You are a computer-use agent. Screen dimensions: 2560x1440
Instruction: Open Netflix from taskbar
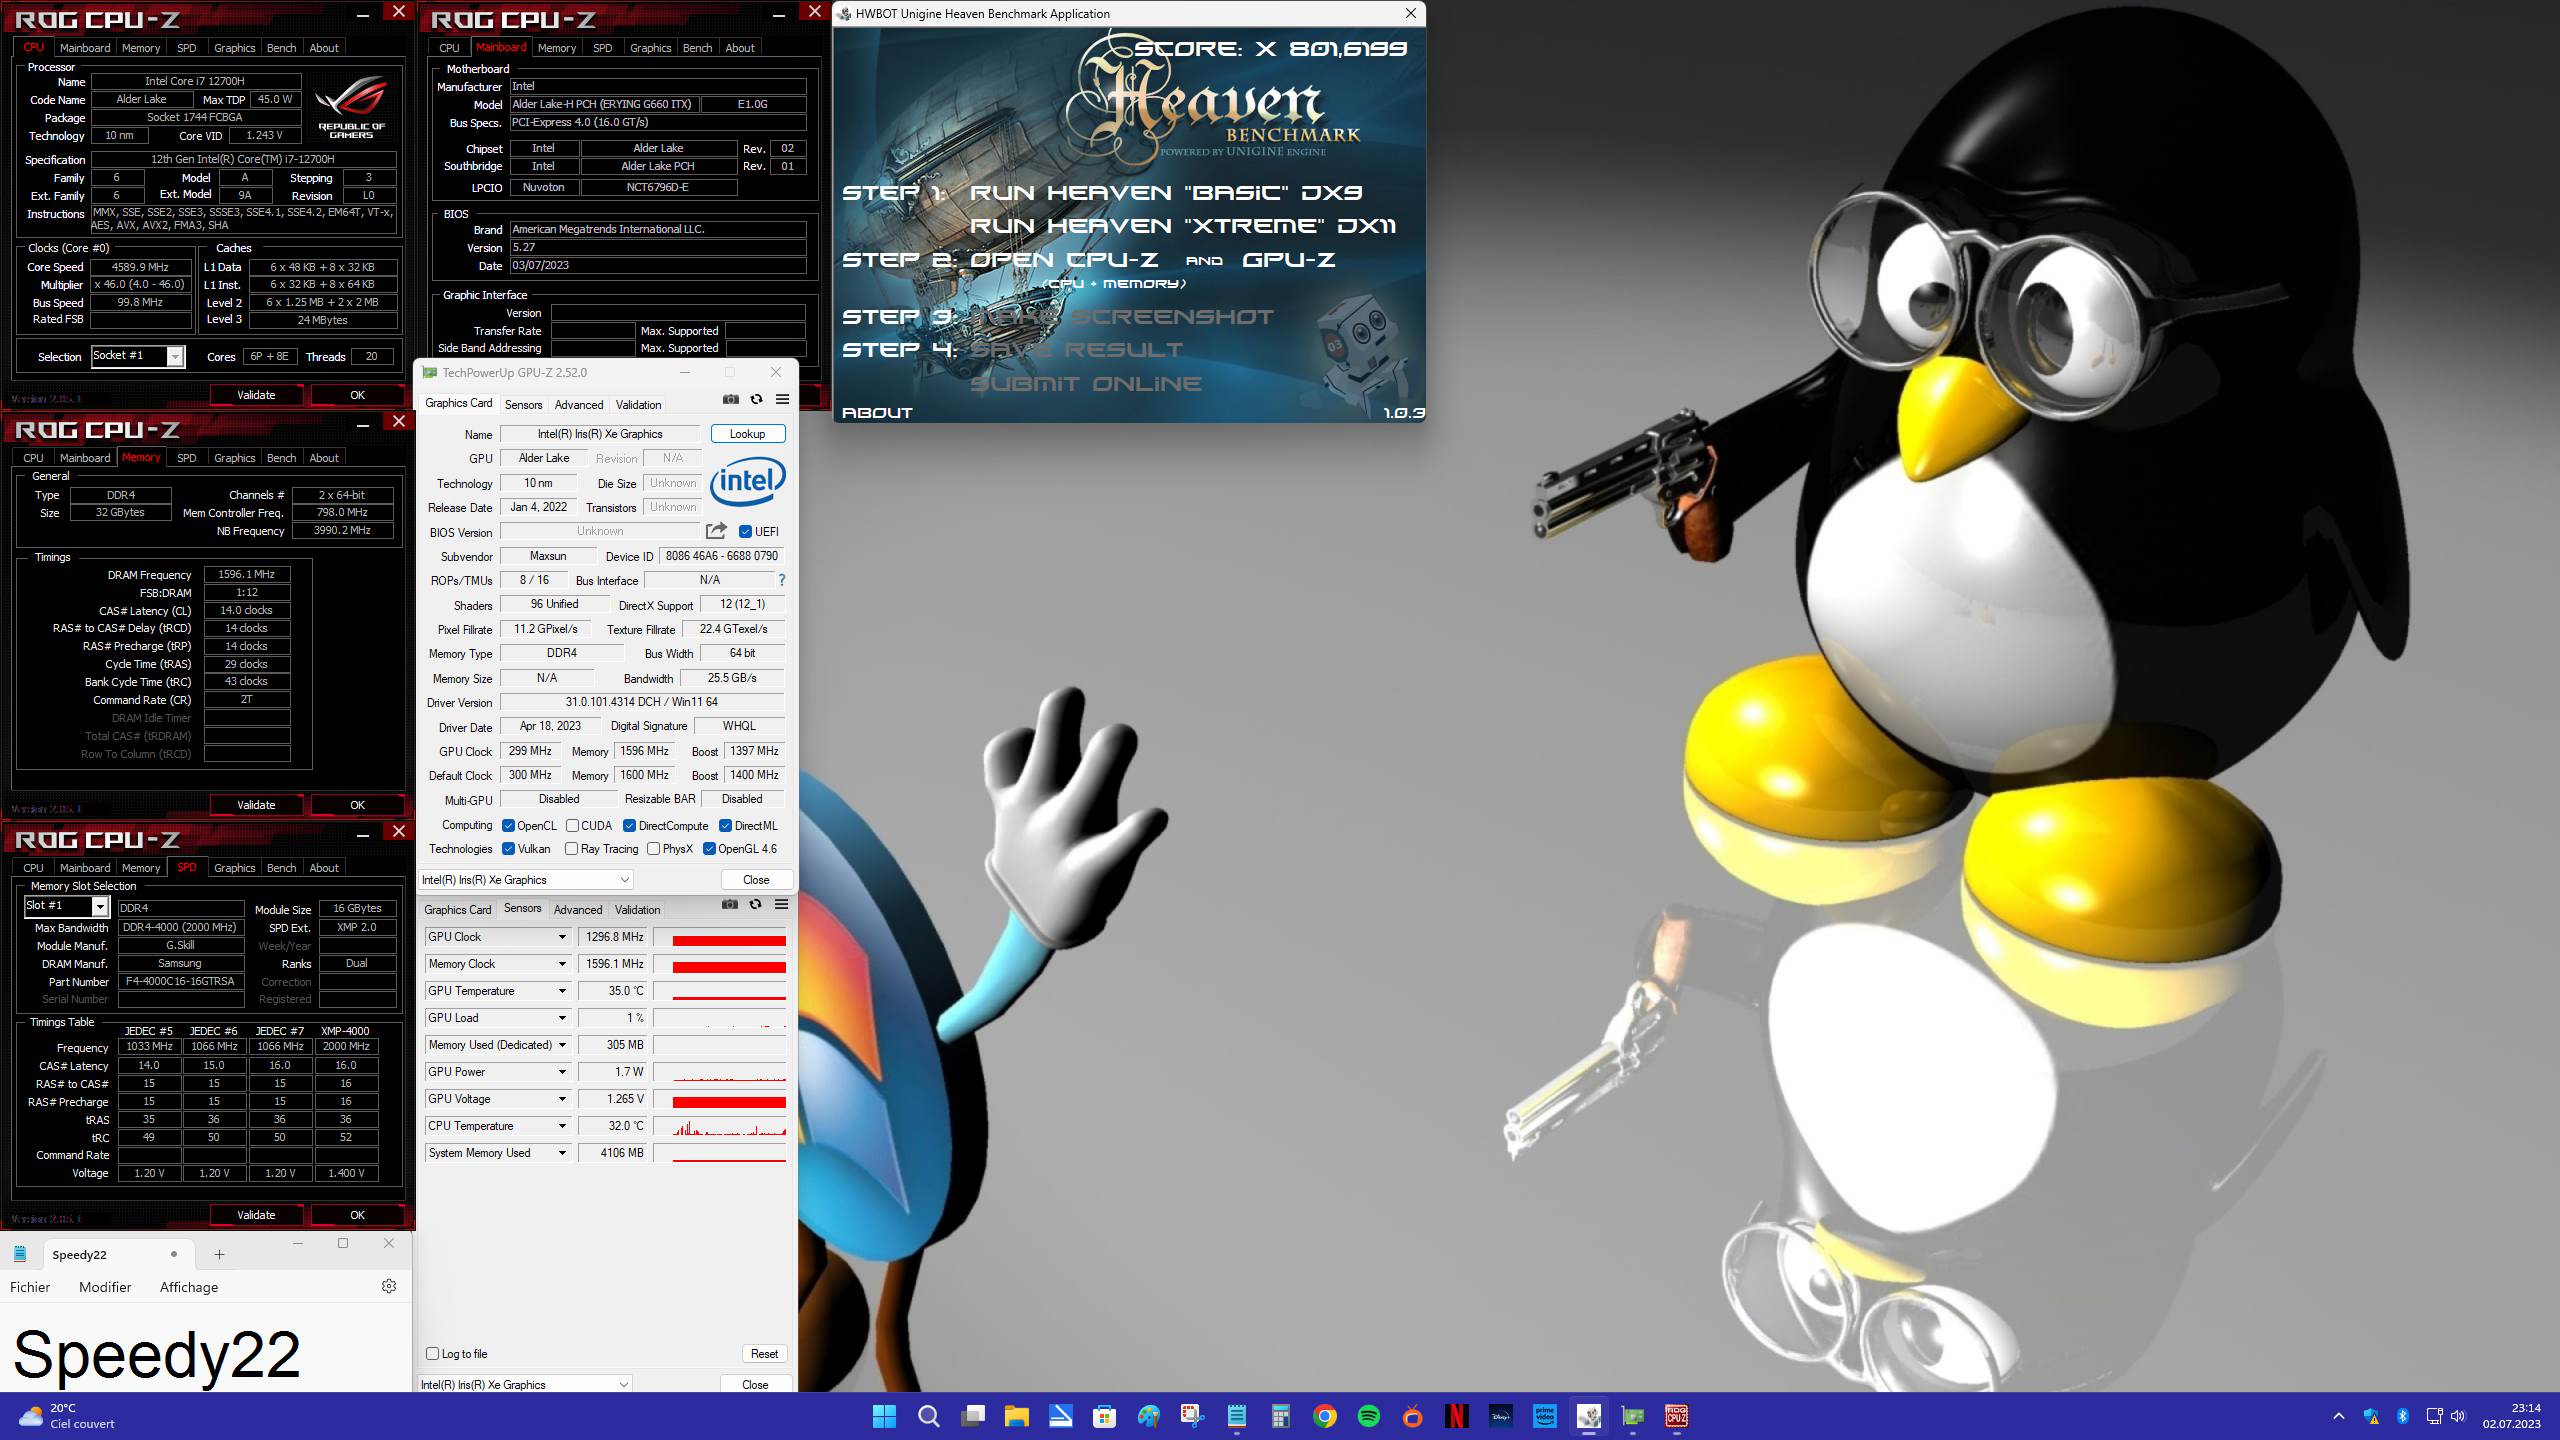click(1456, 1416)
